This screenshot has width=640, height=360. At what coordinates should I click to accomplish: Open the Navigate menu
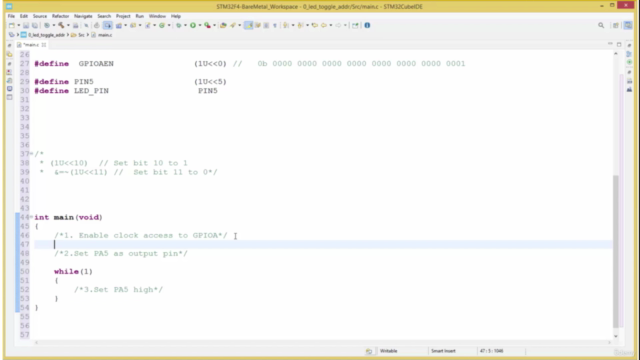[x=83, y=16]
